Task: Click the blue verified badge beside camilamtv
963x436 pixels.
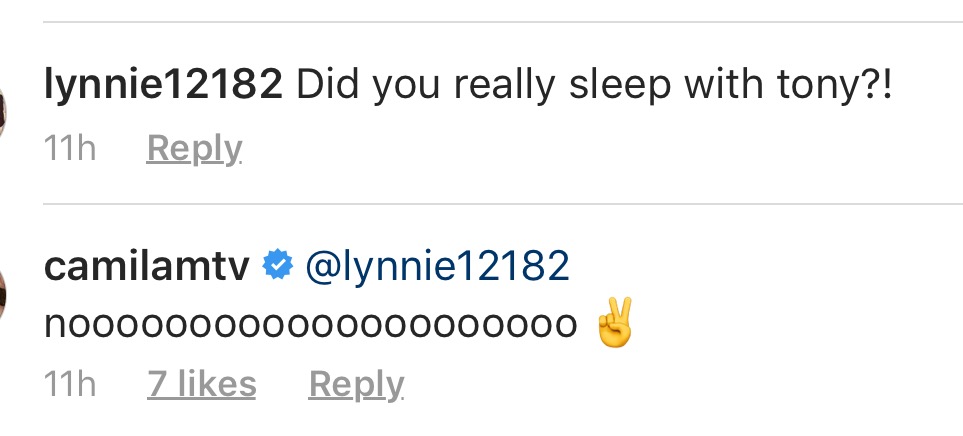Action: click(278, 265)
